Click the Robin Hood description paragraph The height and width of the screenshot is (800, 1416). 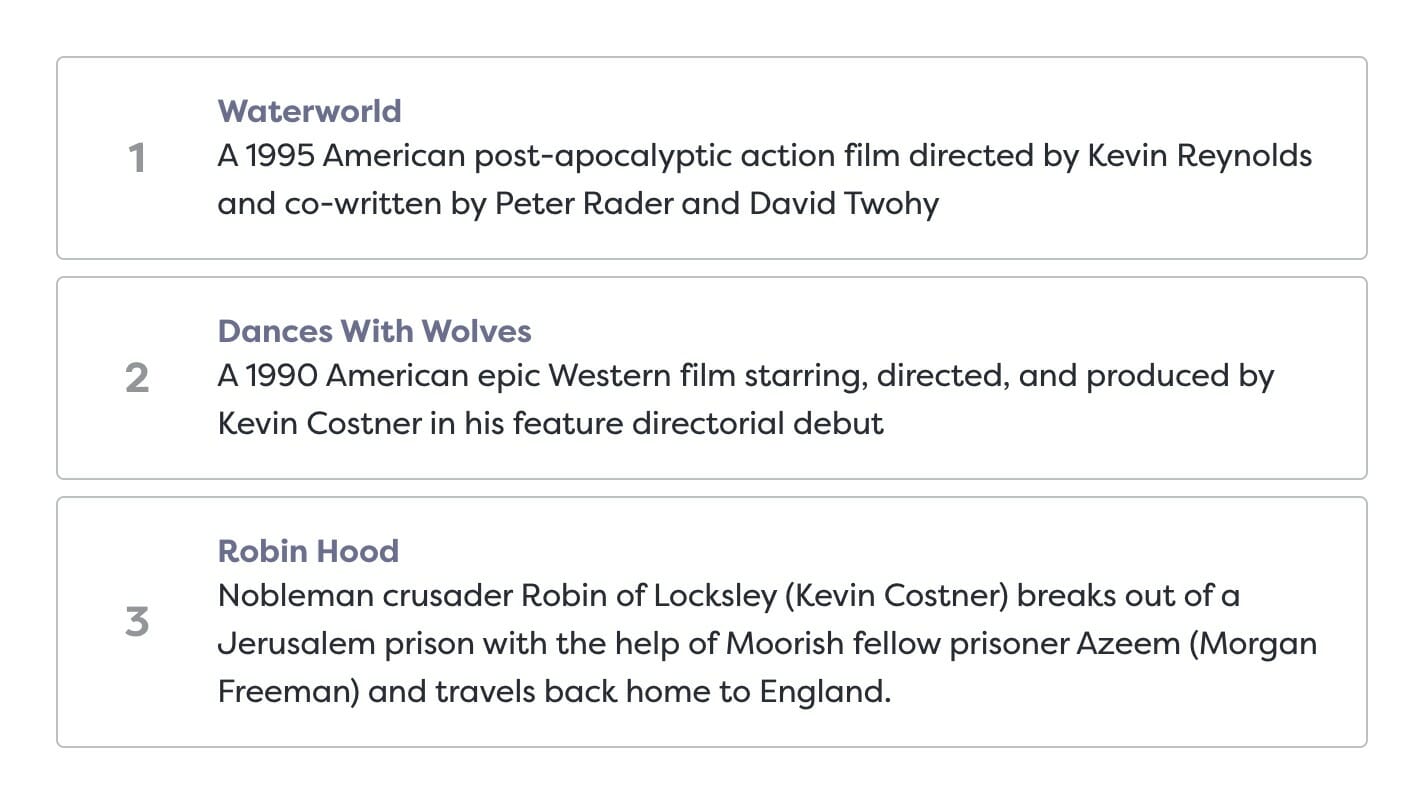[x=767, y=643]
